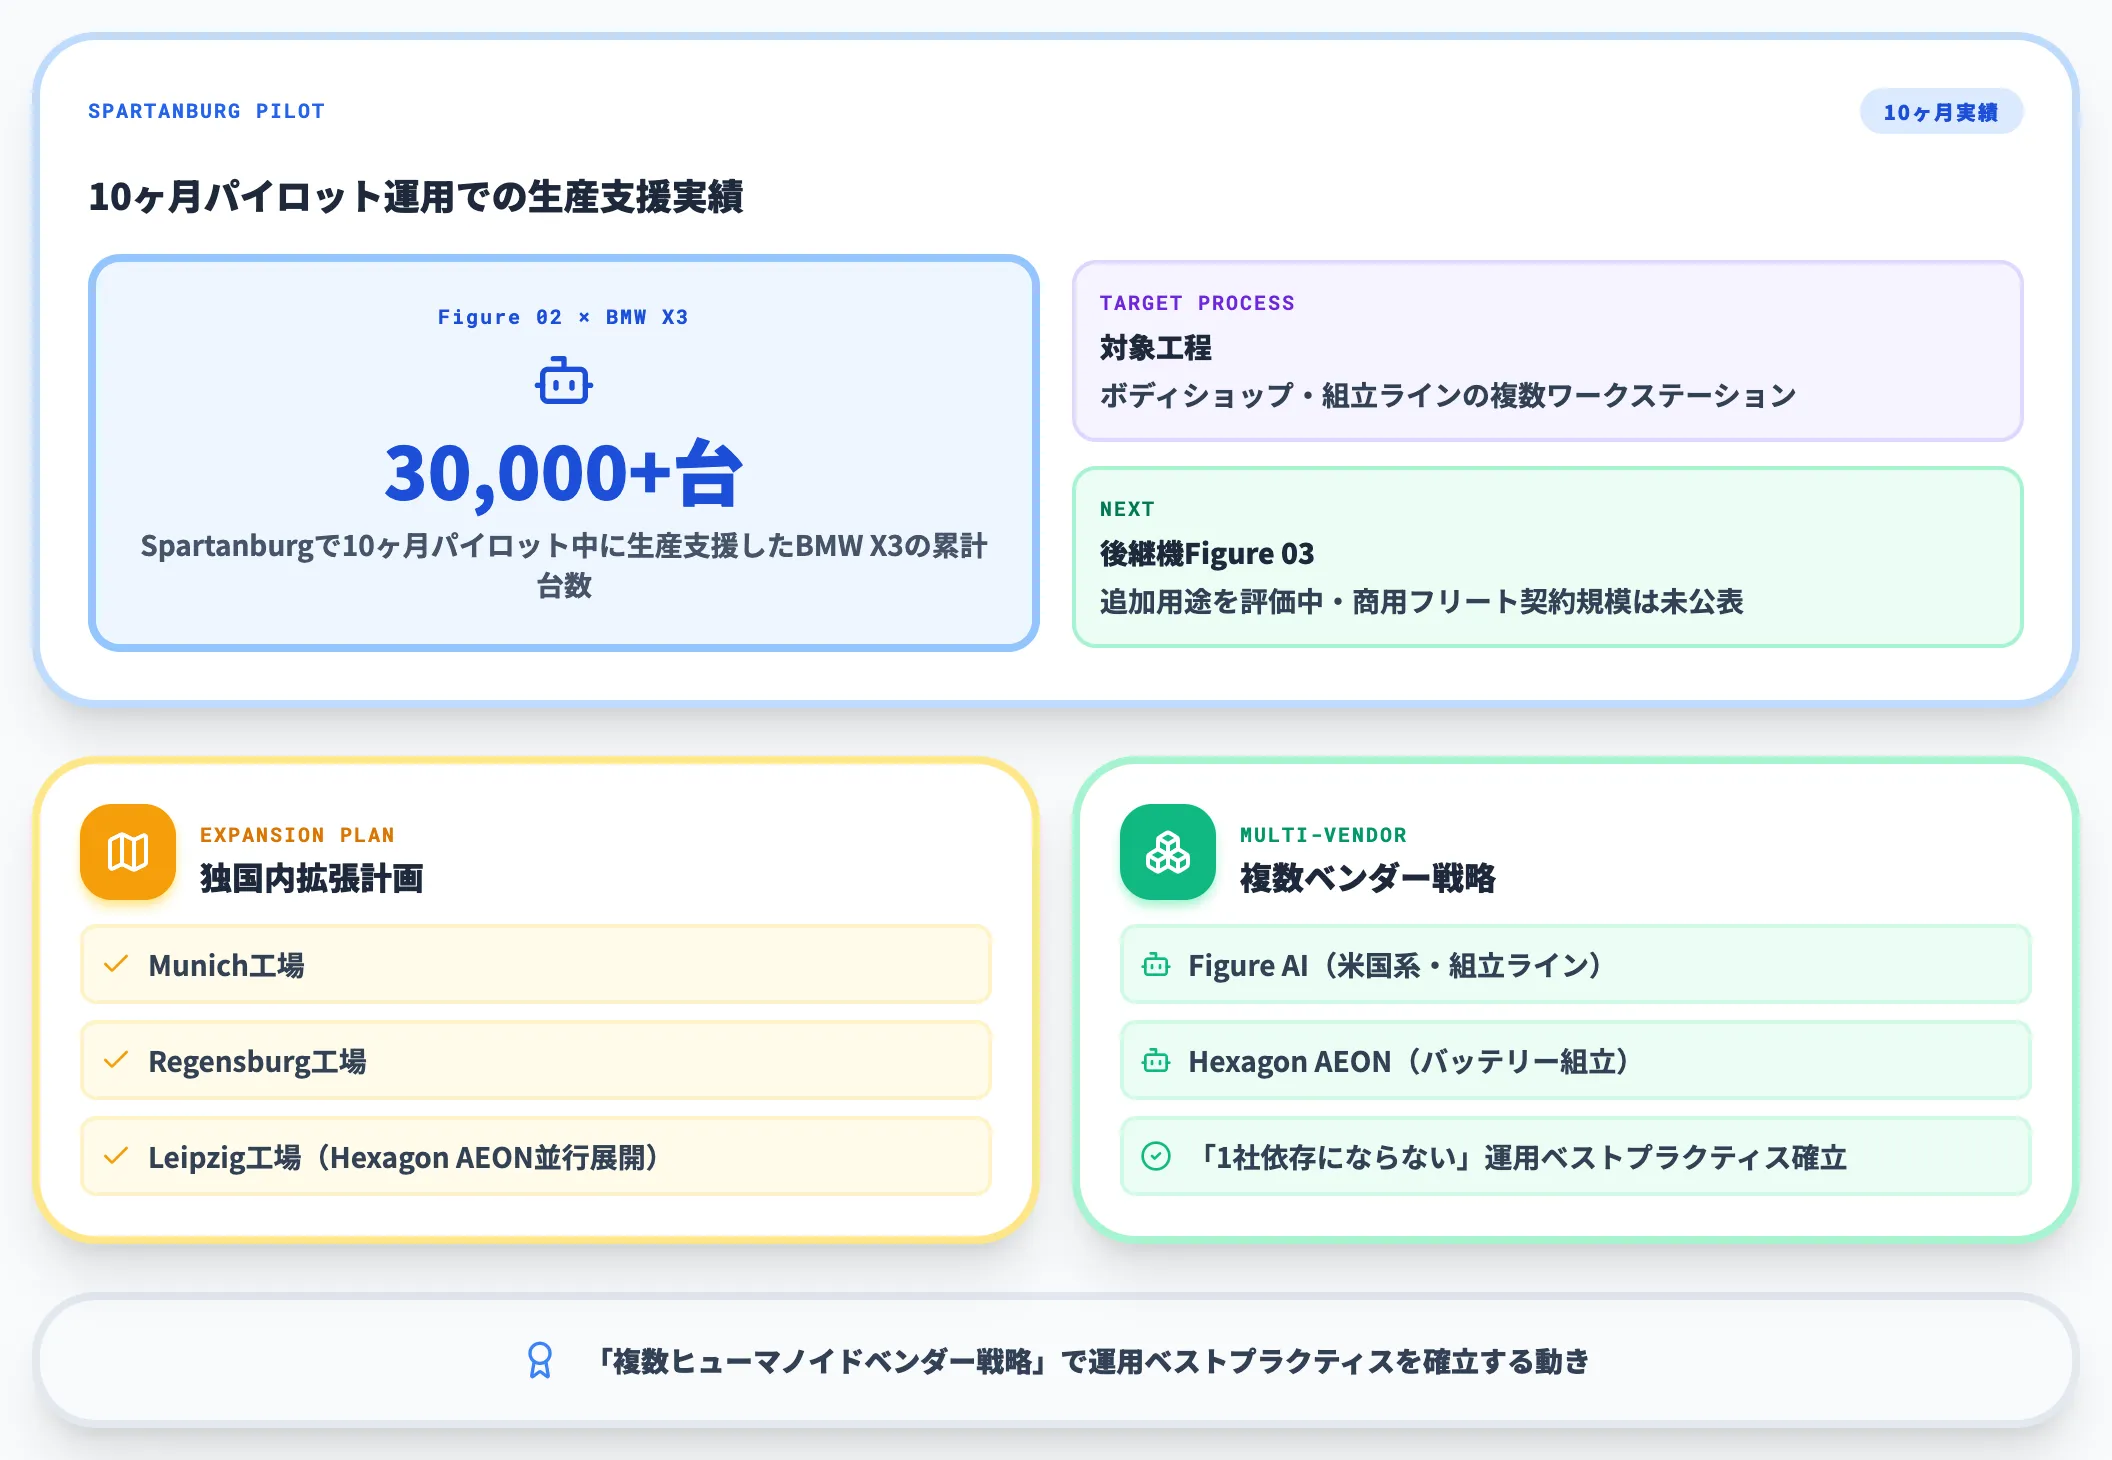Click the green cubes icon for Multi-Vendor
The image size is (2112, 1460).
[x=1168, y=852]
